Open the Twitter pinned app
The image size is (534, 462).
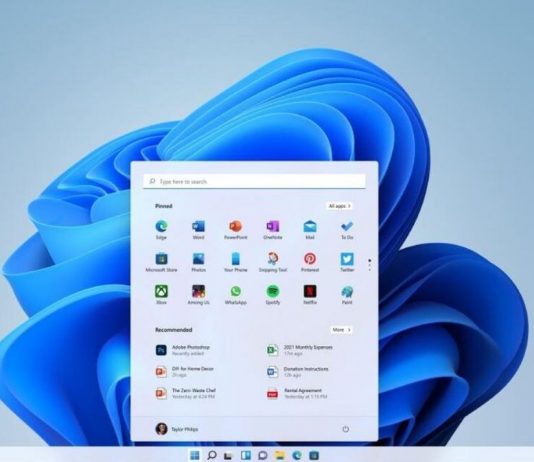pyautogui.click(x=347, y=262)
